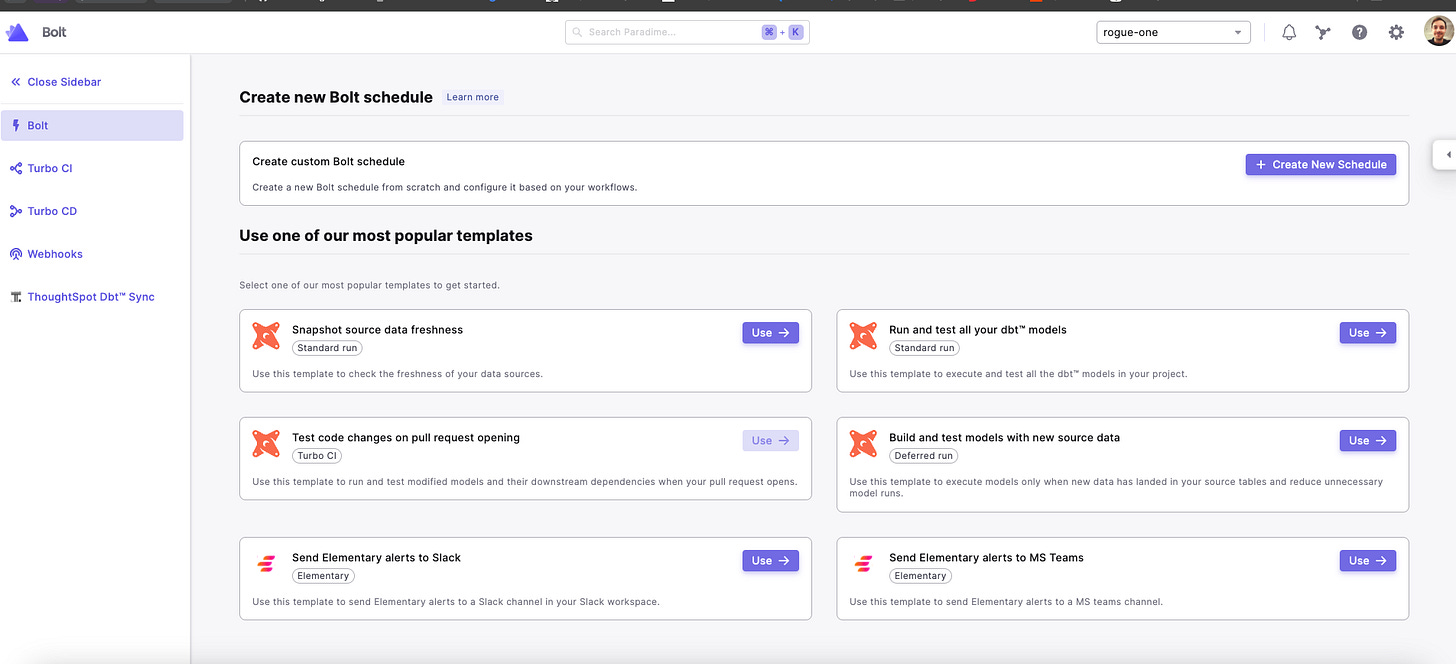Click Standard run tag on Snapshot card
Screen dimensions: 1456x664
click(327, 348)
